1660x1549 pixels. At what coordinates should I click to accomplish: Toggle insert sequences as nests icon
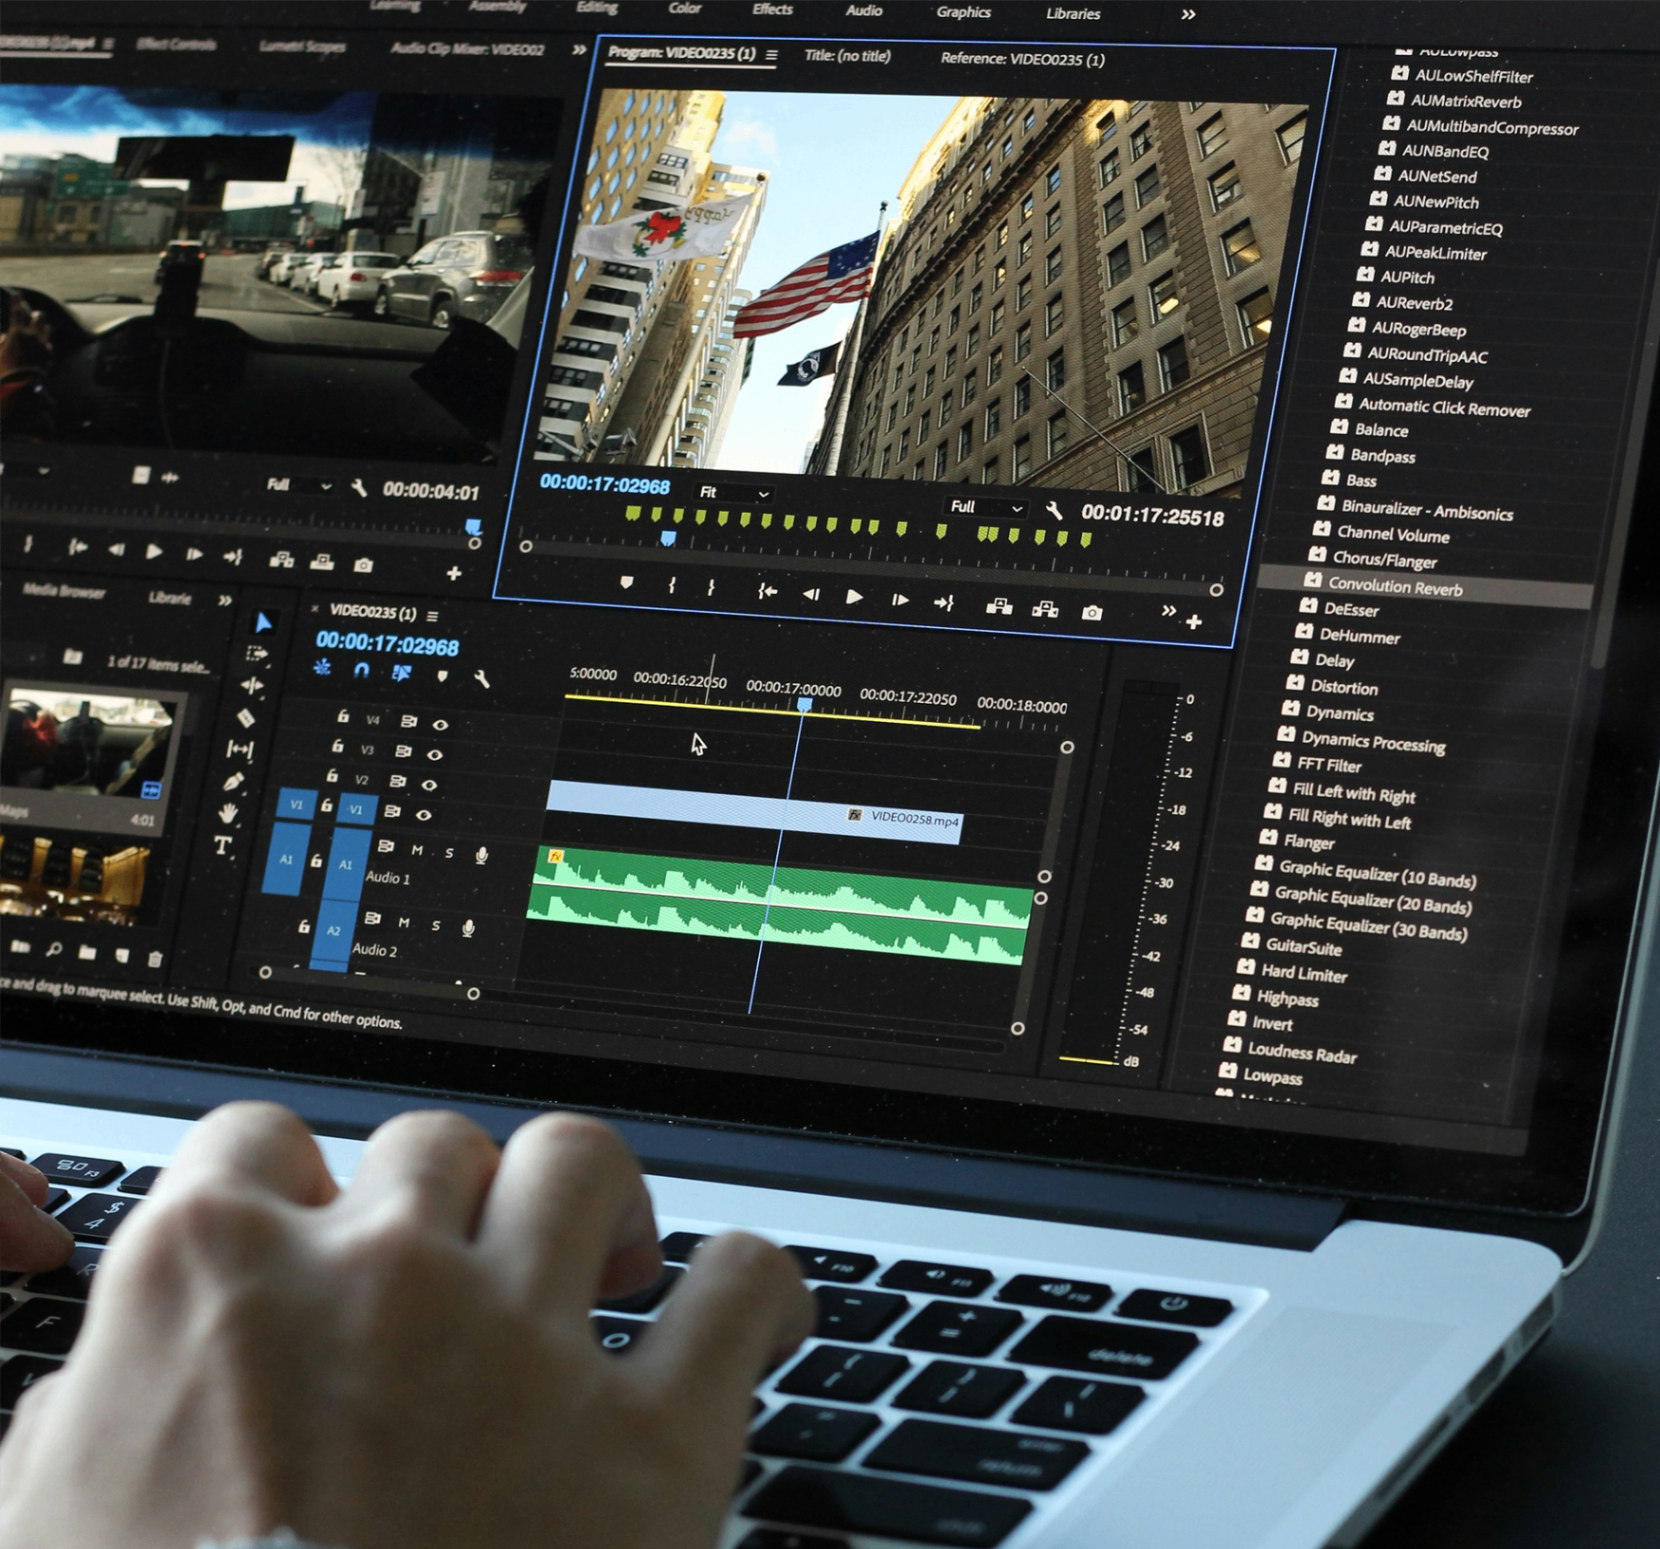click(322, 667)
